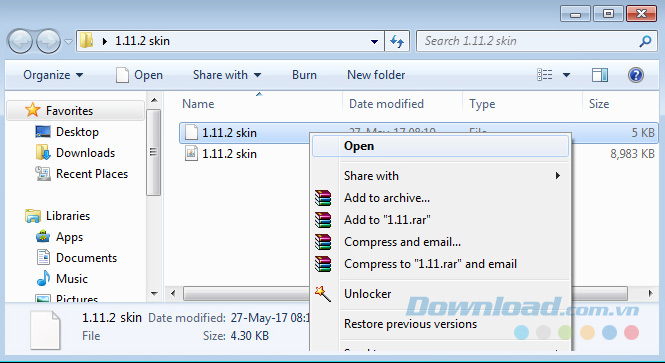Click the Favorites star icon
The image size is (665, 363).
[x=33, y=110]
